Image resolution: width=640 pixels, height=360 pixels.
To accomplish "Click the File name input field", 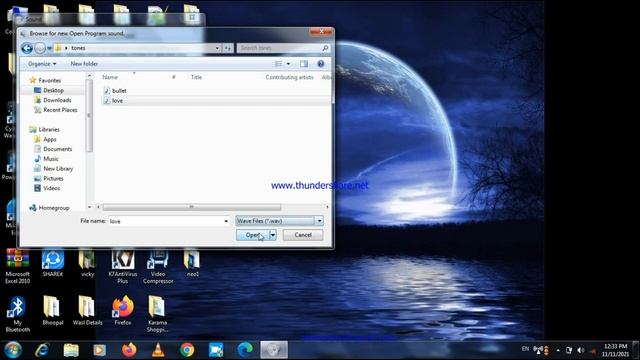I will coord(166,221).
